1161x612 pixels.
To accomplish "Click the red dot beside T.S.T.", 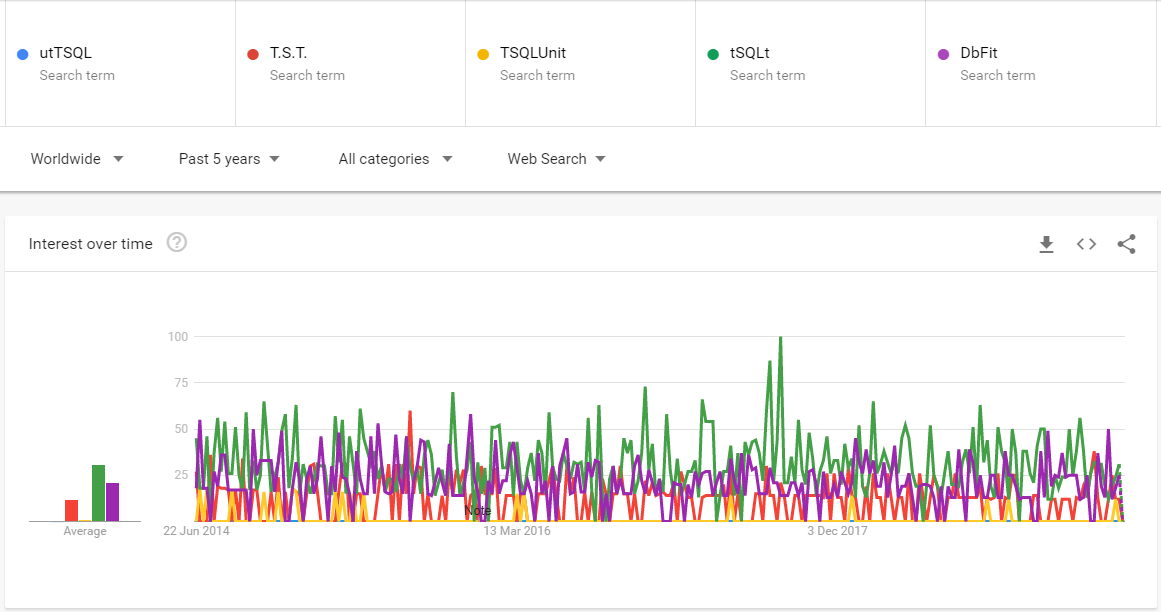I will click(253, 52).
